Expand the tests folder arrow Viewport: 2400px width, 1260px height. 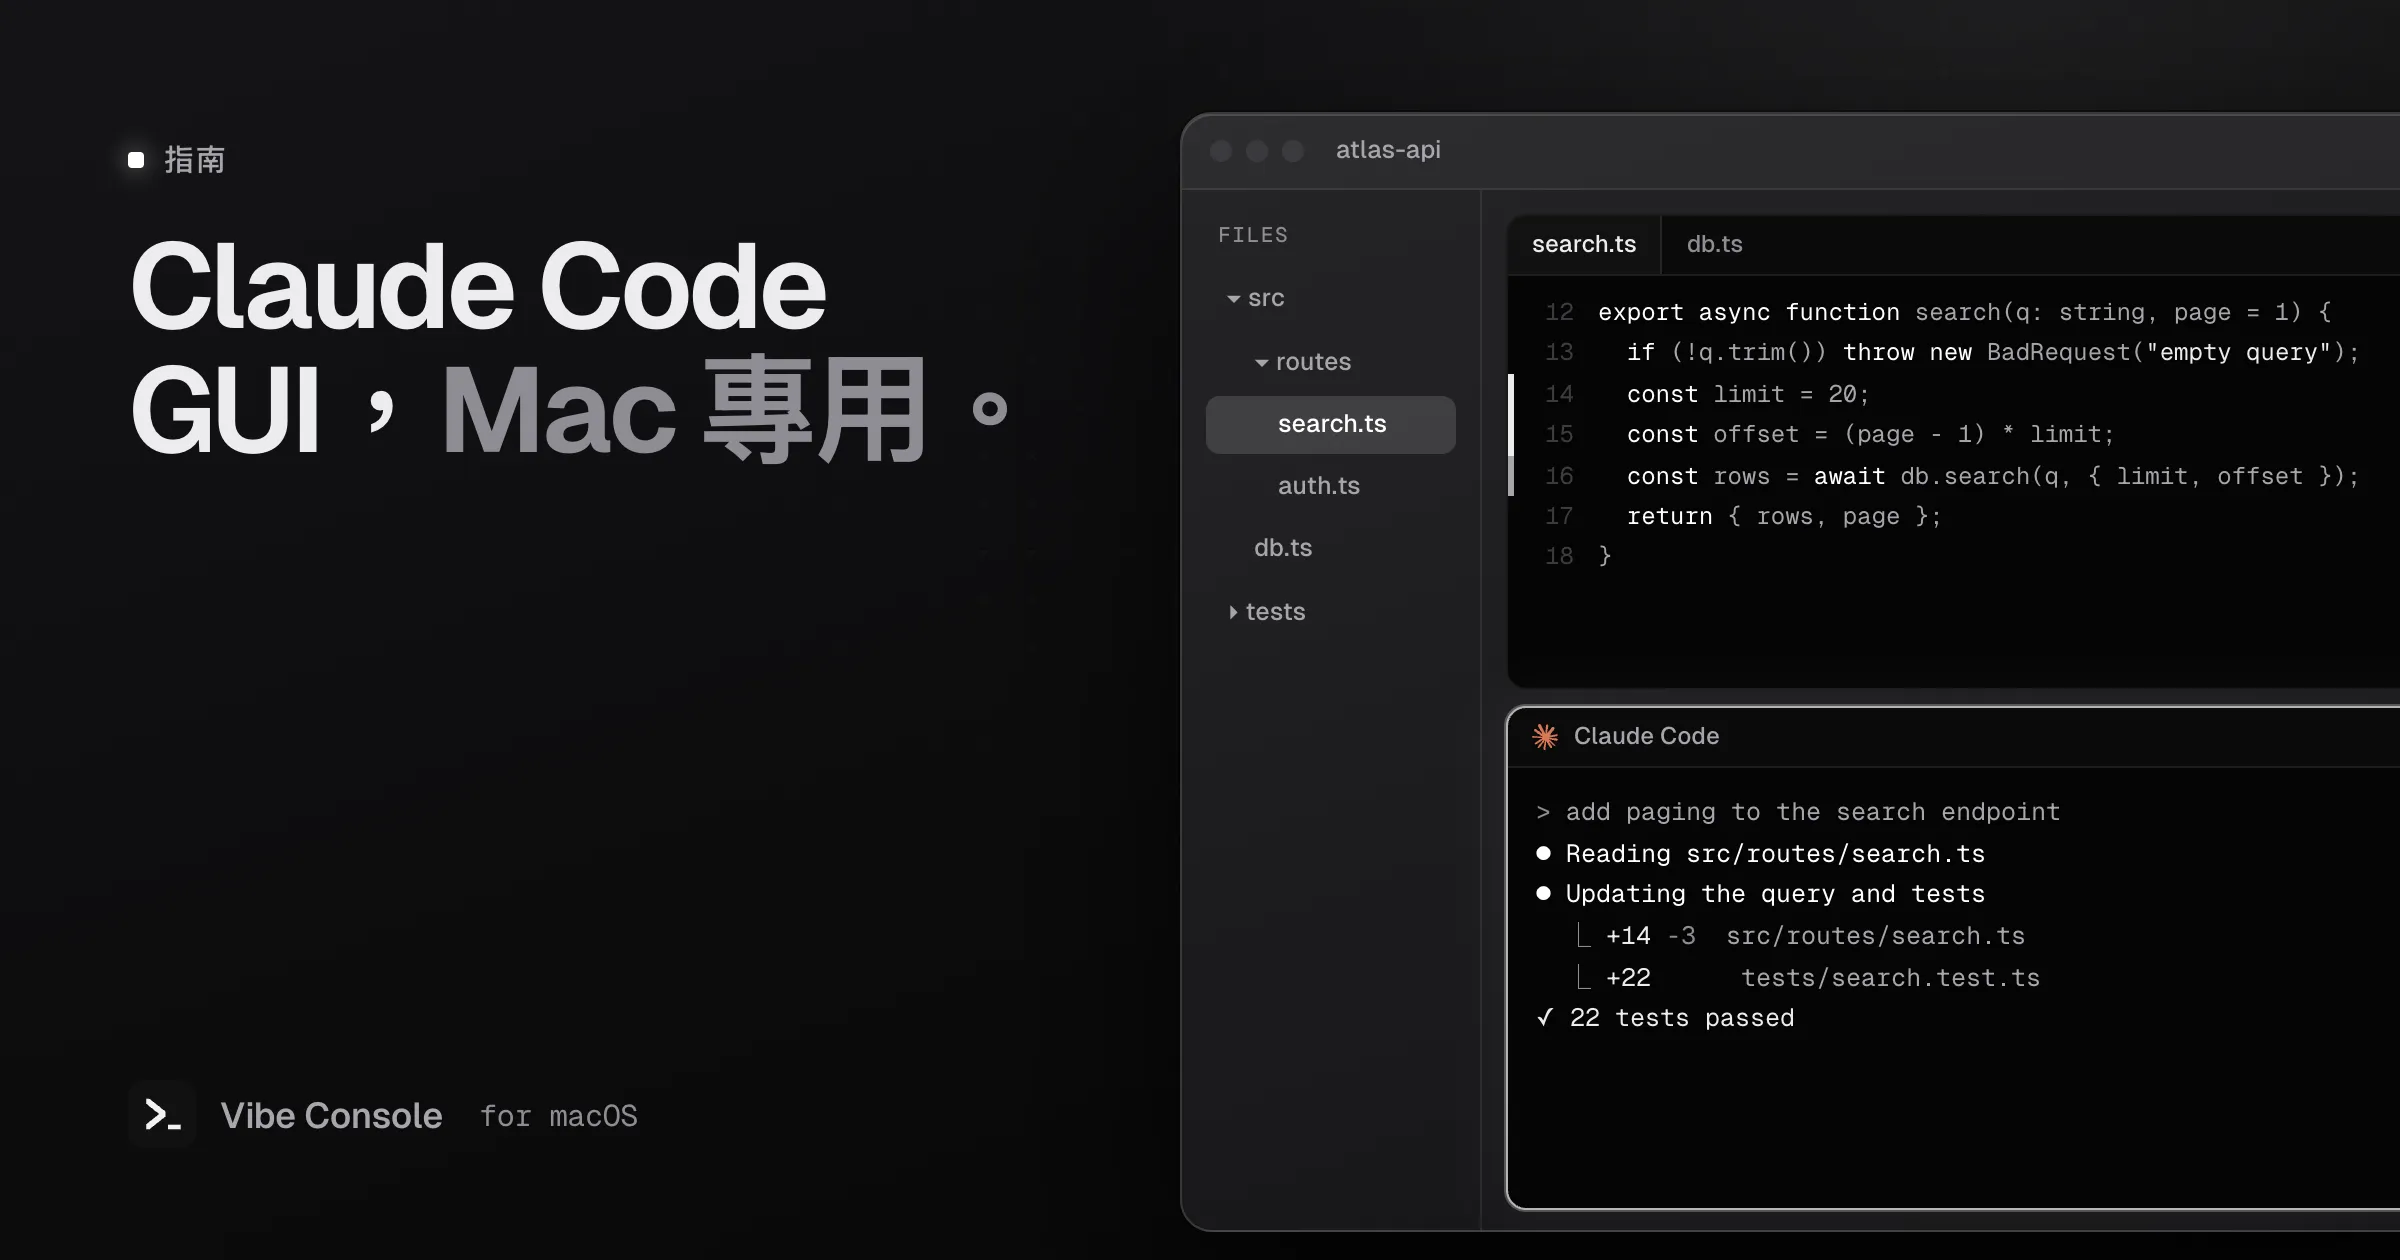pyautogui.click(x=1233, y=612)
